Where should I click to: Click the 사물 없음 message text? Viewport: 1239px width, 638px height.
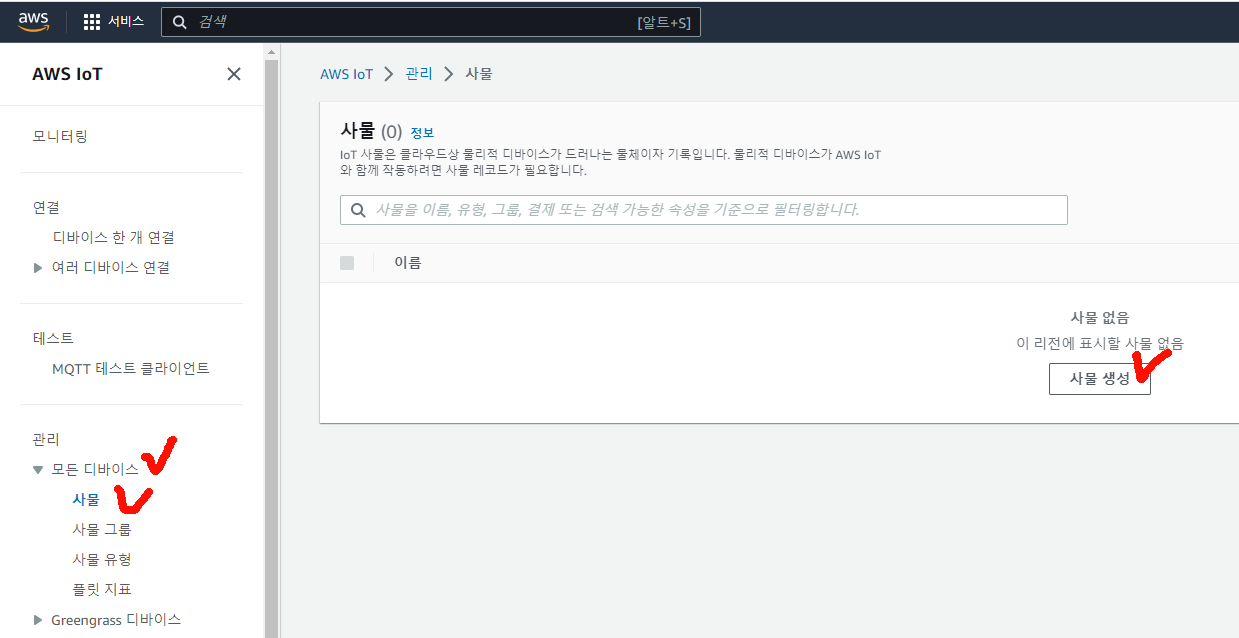(x=1100, y=317)
